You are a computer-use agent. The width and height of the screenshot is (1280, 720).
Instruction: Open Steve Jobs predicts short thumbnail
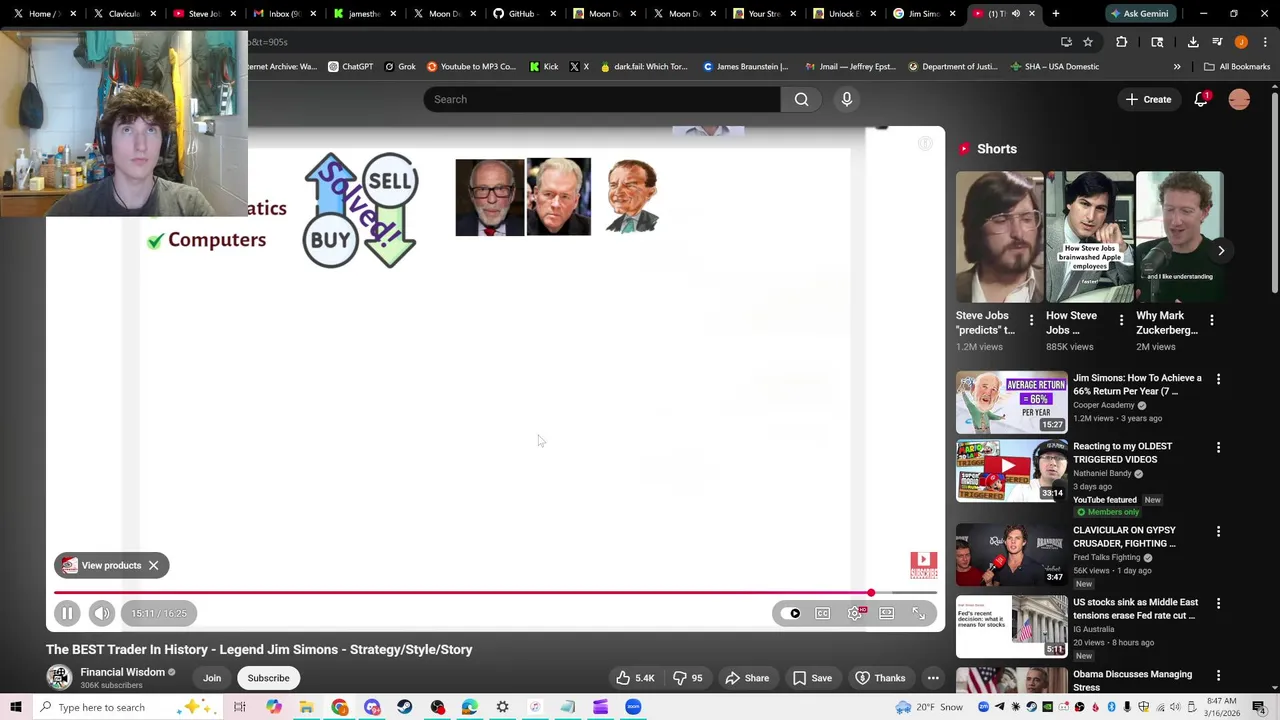[x=999, y=237]
